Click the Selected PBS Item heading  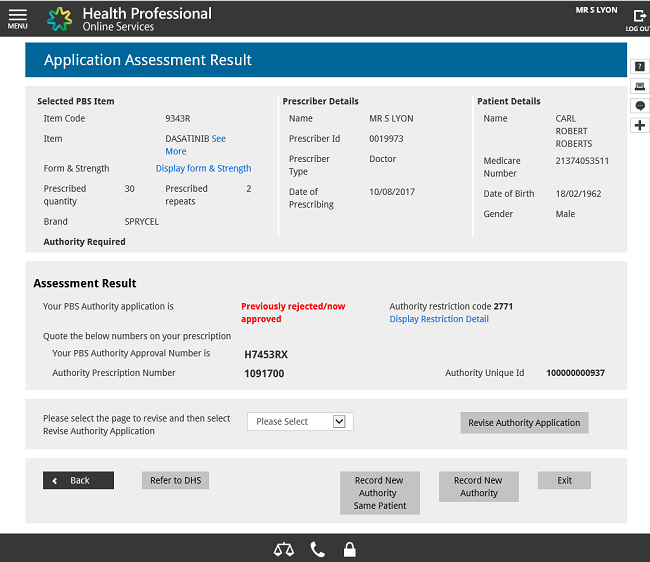[76, 101]
